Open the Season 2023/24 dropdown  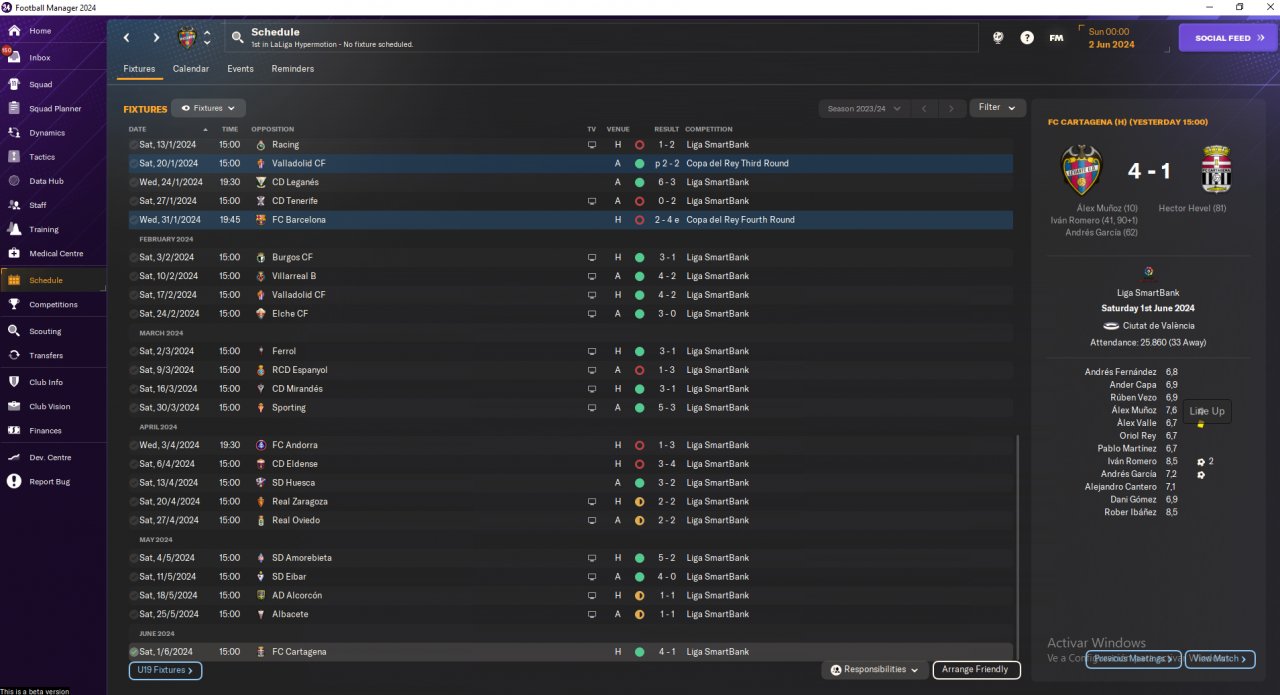pyautogui.click(x=864, y=108)
